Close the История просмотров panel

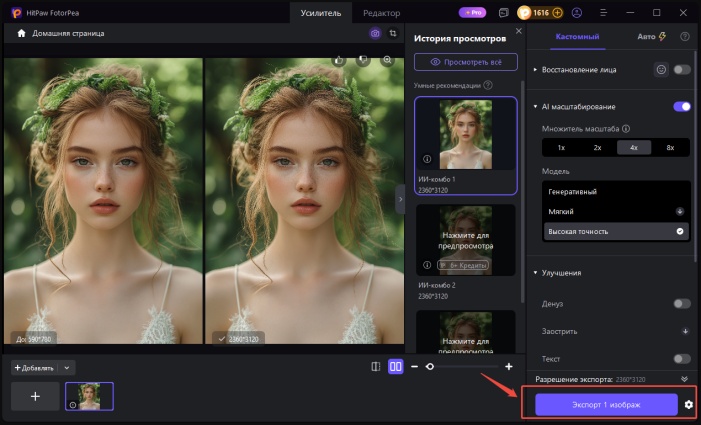(x=519, y=31)
